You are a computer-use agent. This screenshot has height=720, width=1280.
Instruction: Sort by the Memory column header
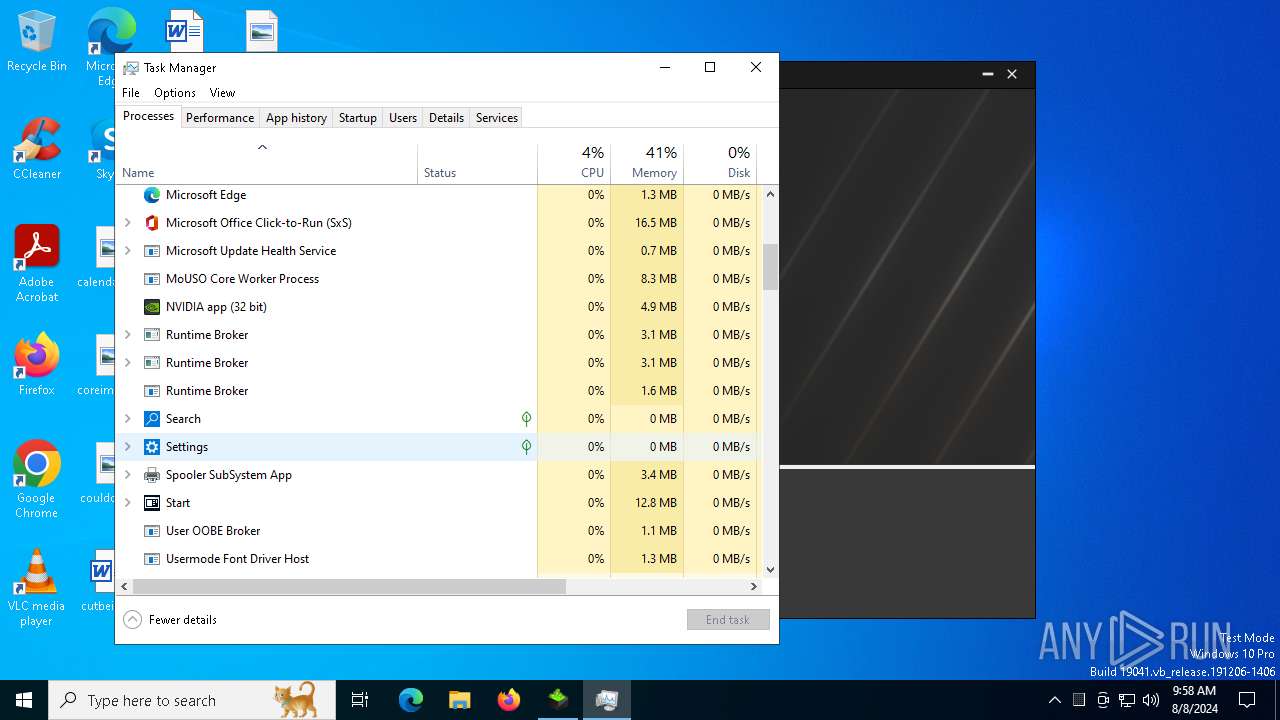click(647, 164)
